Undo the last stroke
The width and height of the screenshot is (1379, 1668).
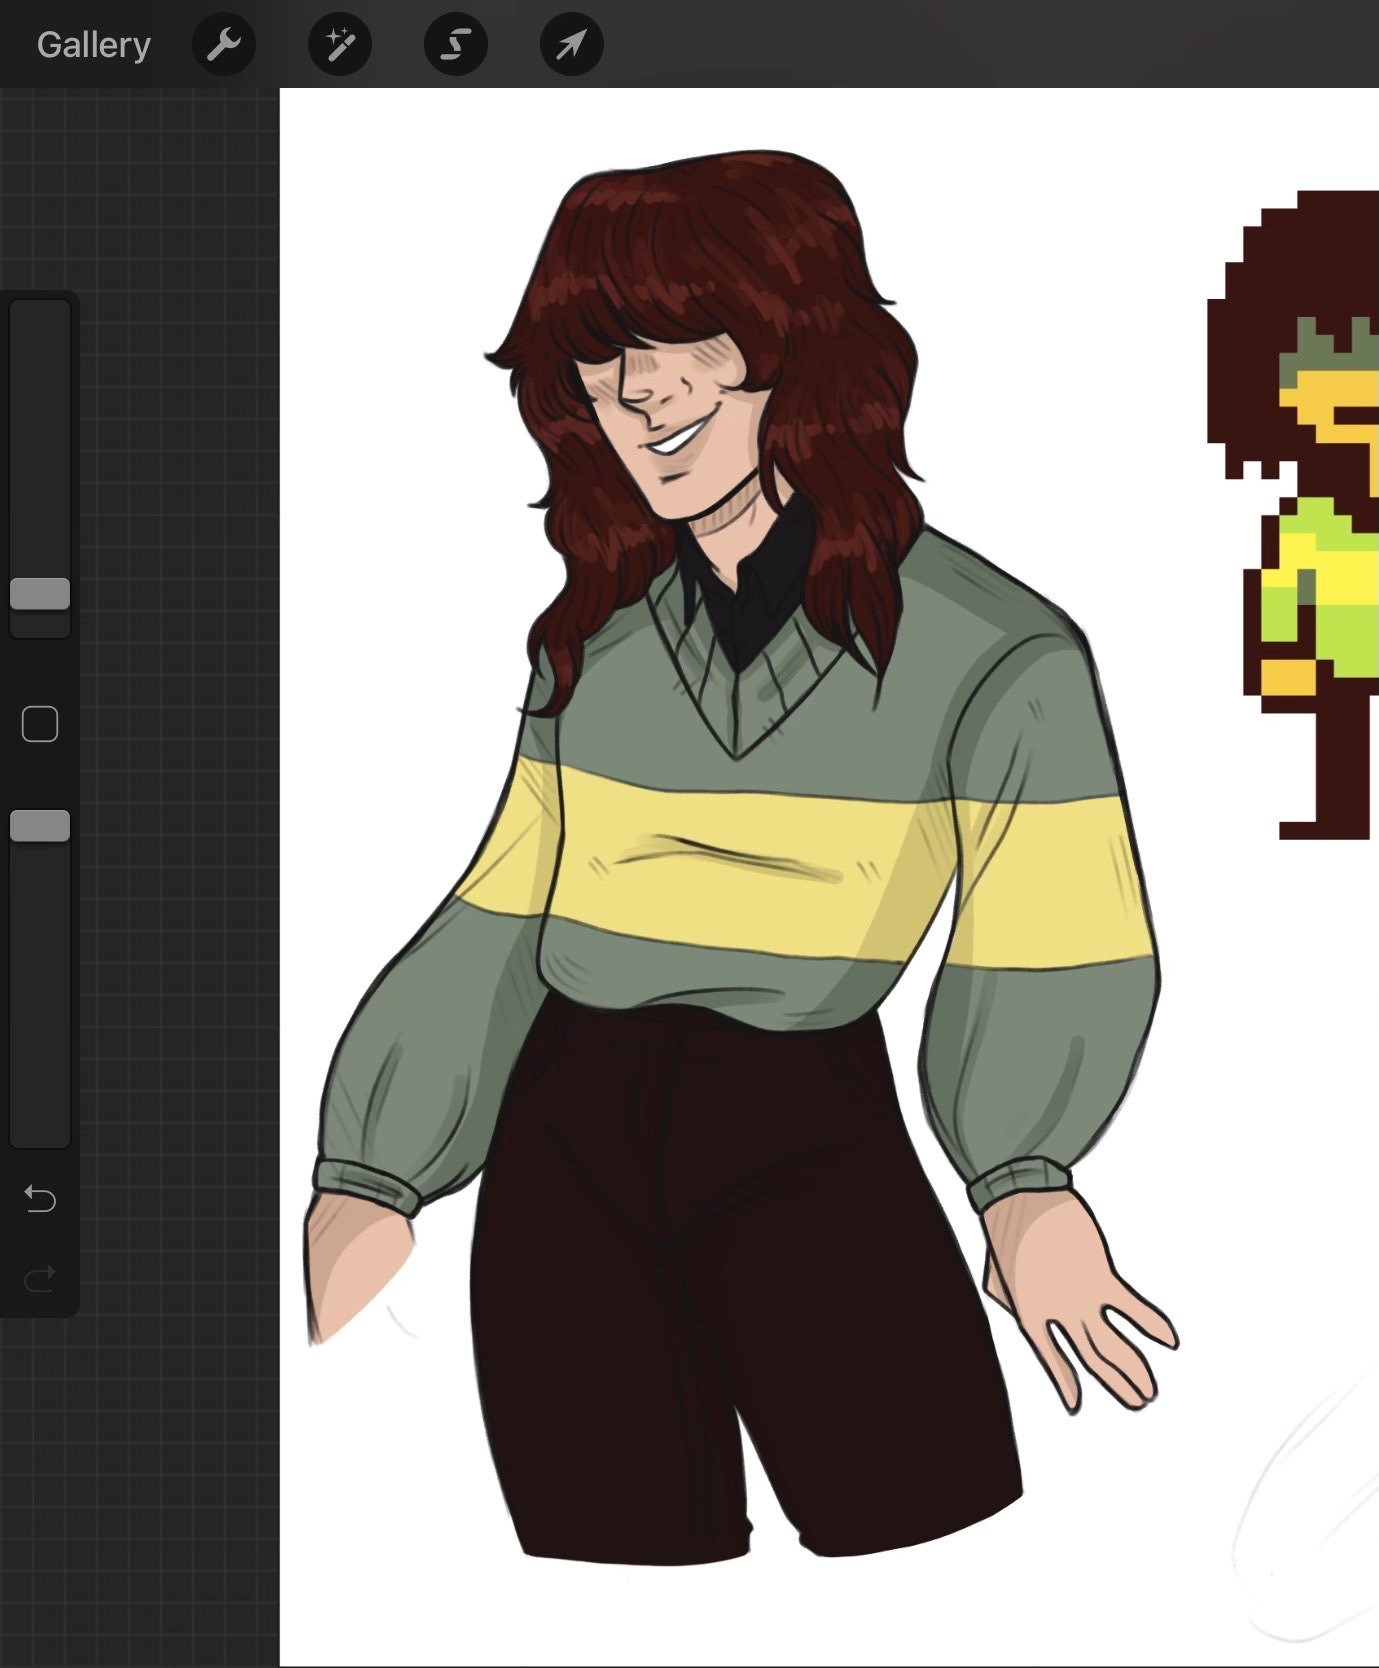pyautogui.click(x=40, y=1197)
